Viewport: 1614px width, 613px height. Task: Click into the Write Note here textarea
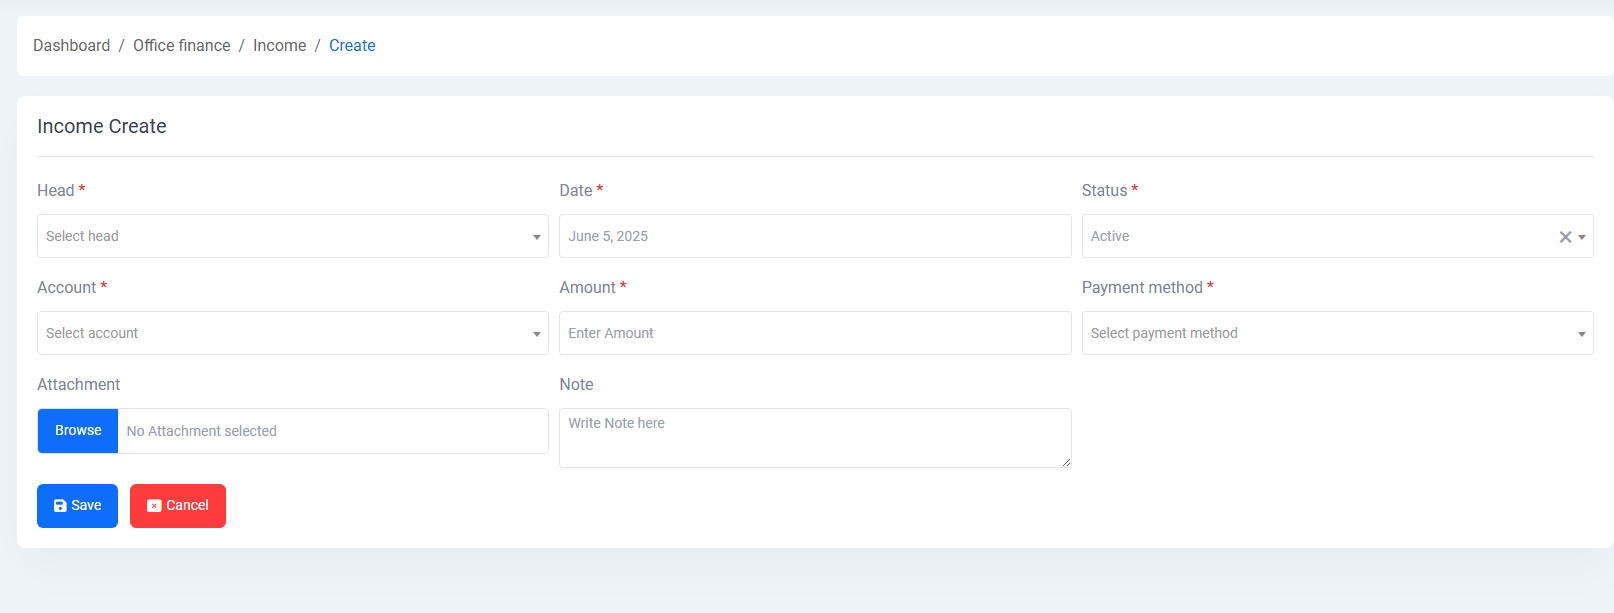tap(814, 437)
